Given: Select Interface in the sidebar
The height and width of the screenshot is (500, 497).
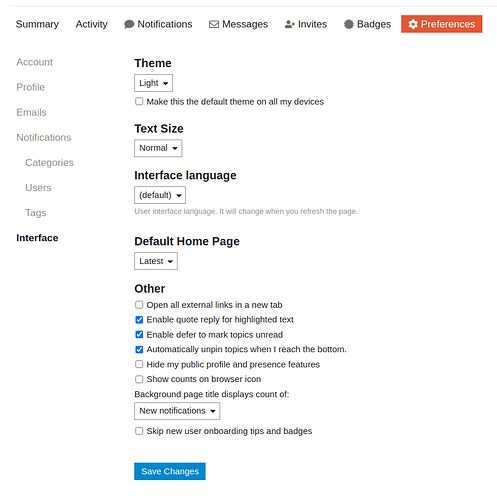Looking at the screenshot, I should (37, 238).
